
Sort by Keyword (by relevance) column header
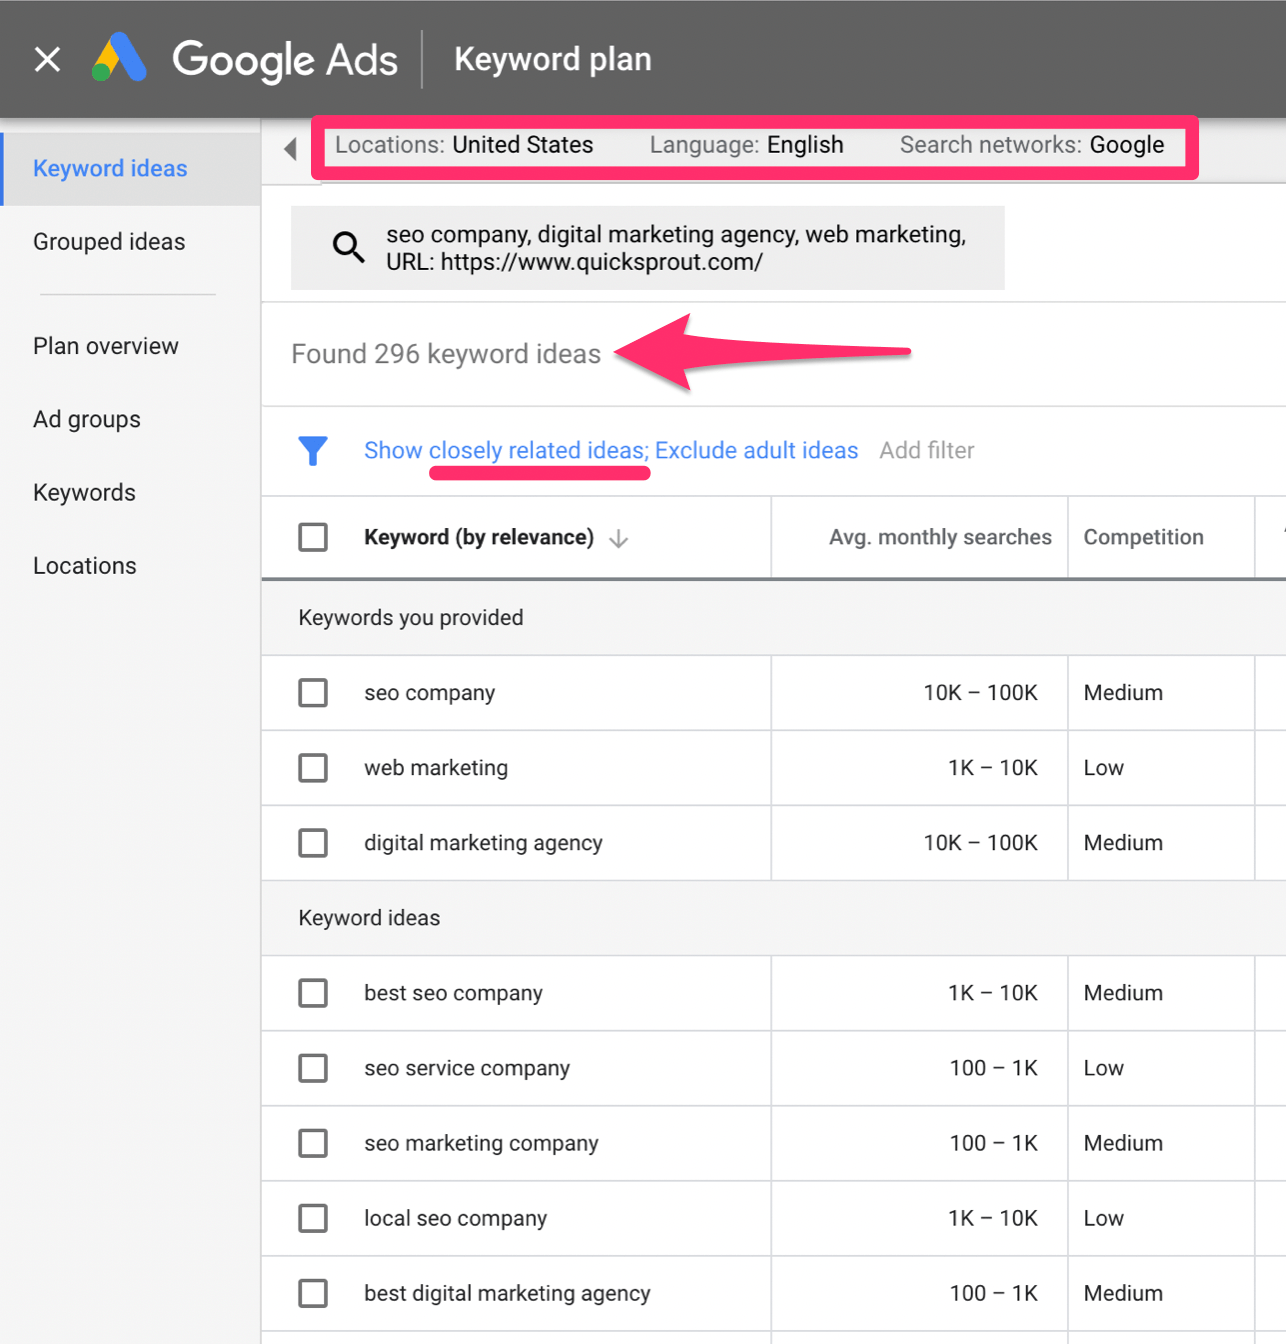tap(479, 537)
